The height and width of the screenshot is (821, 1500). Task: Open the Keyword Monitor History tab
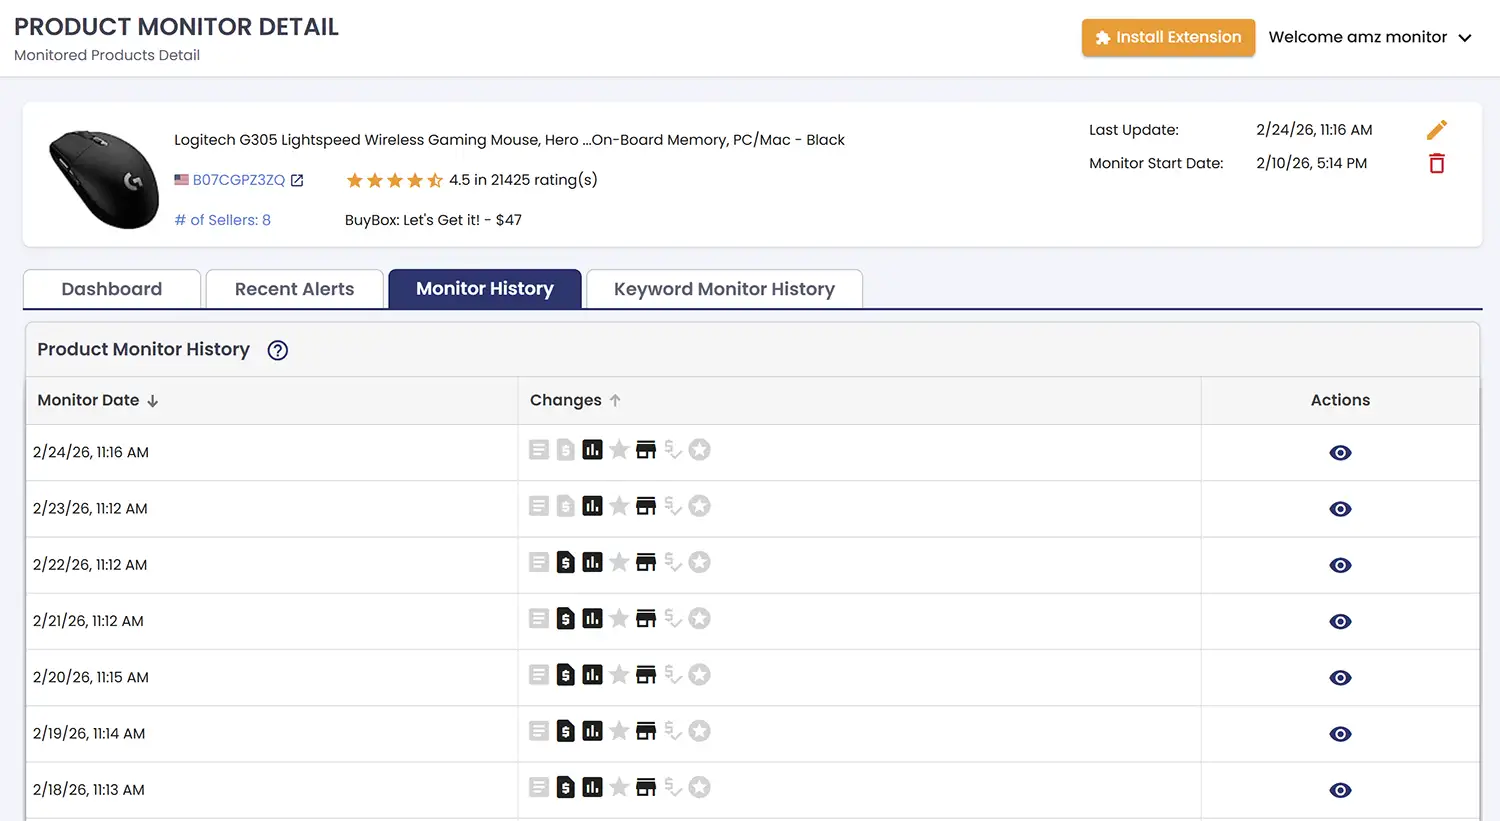724,289
